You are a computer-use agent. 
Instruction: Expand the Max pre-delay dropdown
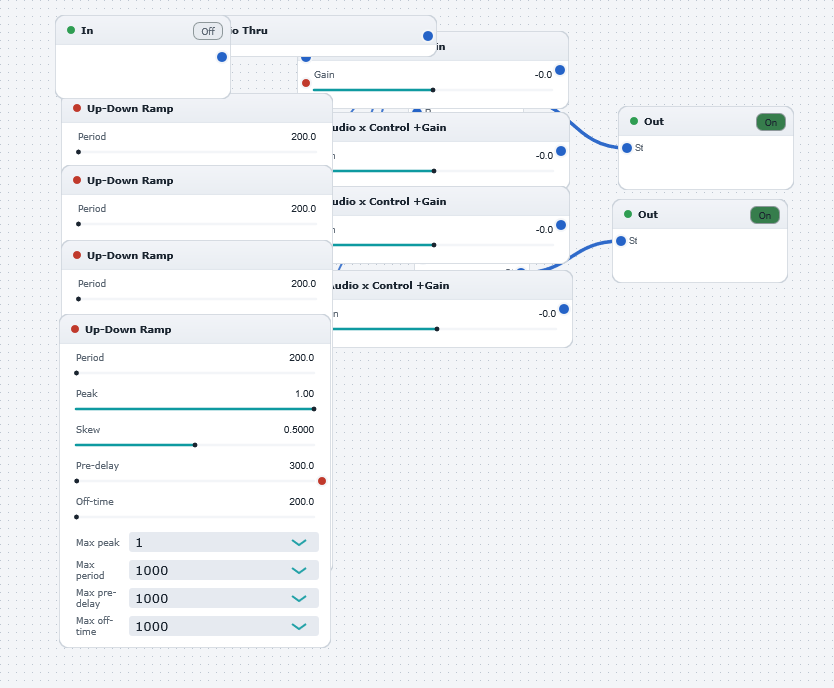[224, 598]
